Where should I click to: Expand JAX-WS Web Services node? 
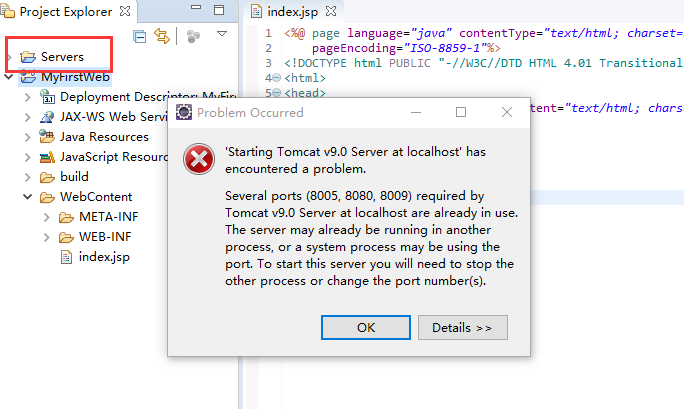(27, 117)
